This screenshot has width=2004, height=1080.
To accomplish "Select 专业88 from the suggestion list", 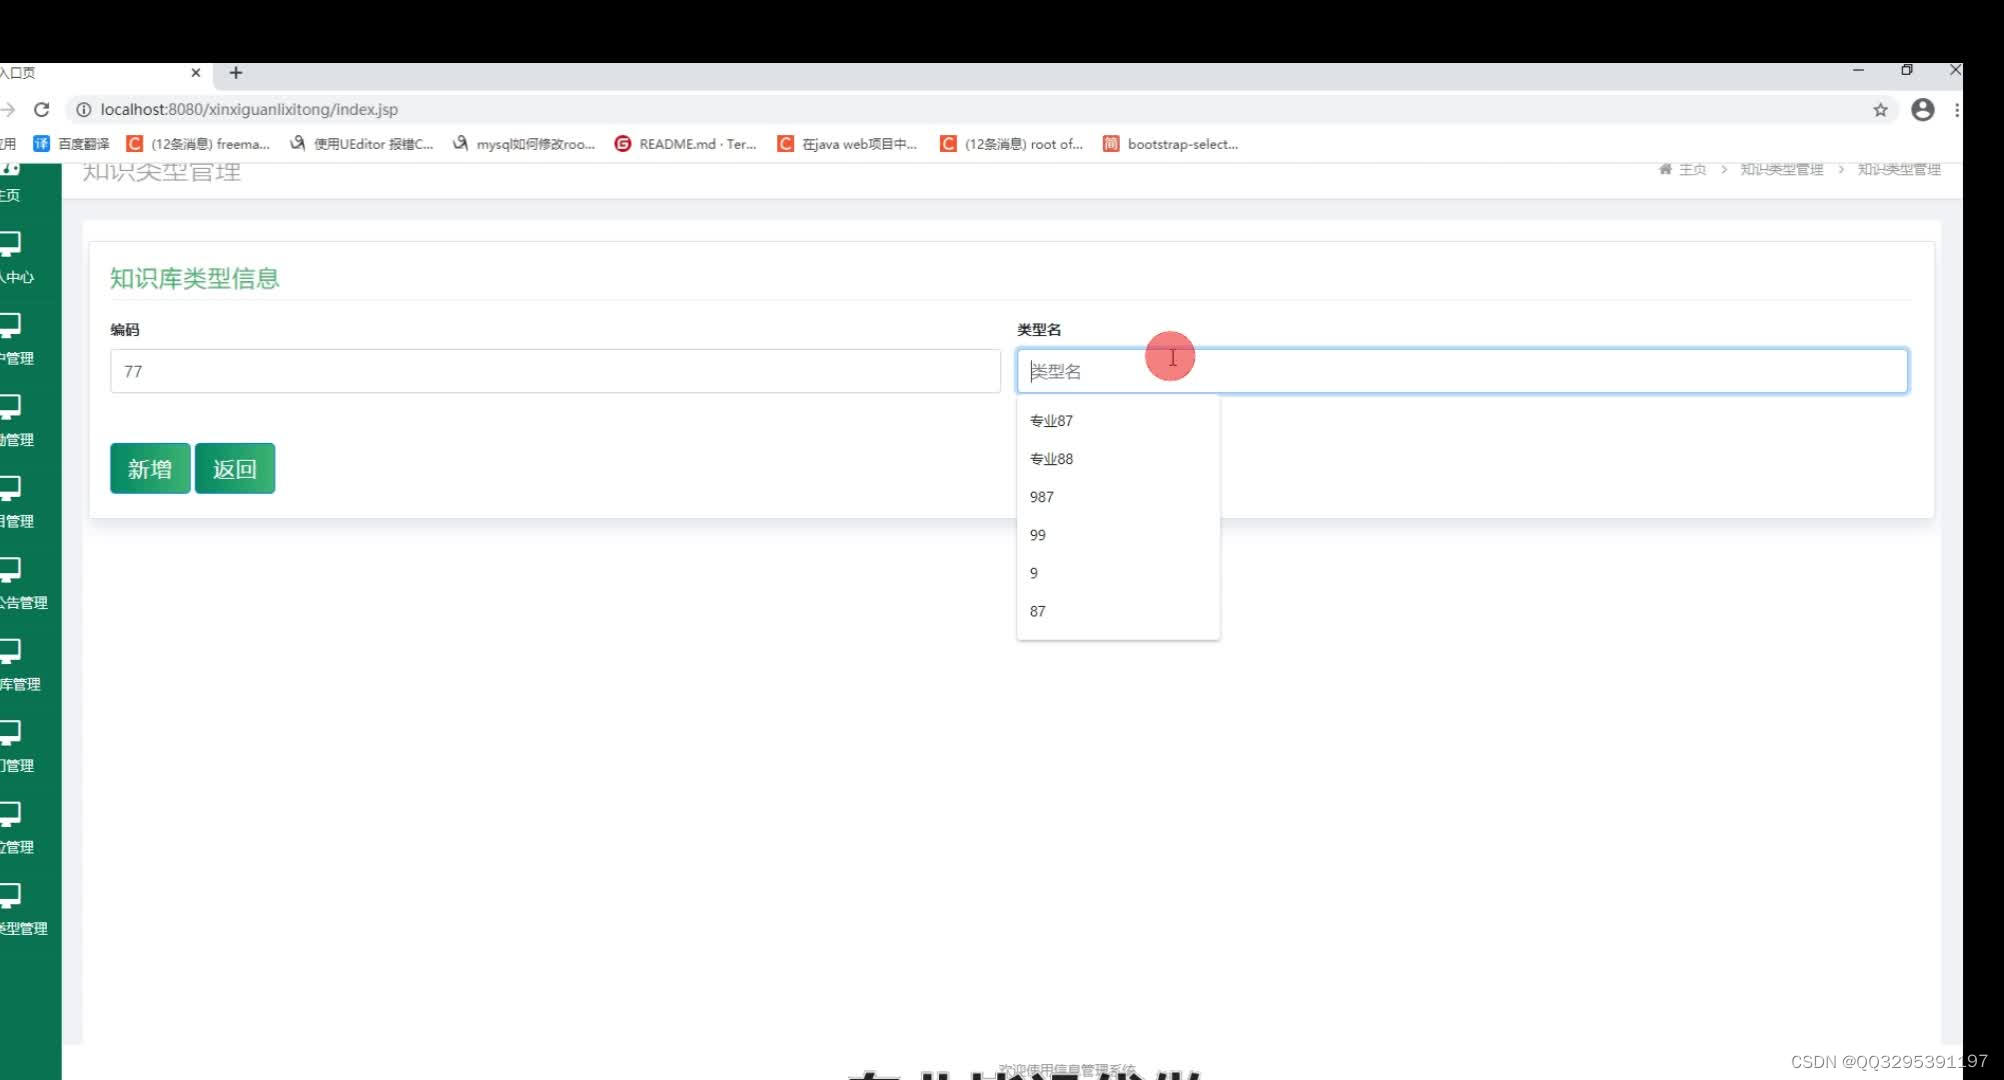I will 1118,459.
